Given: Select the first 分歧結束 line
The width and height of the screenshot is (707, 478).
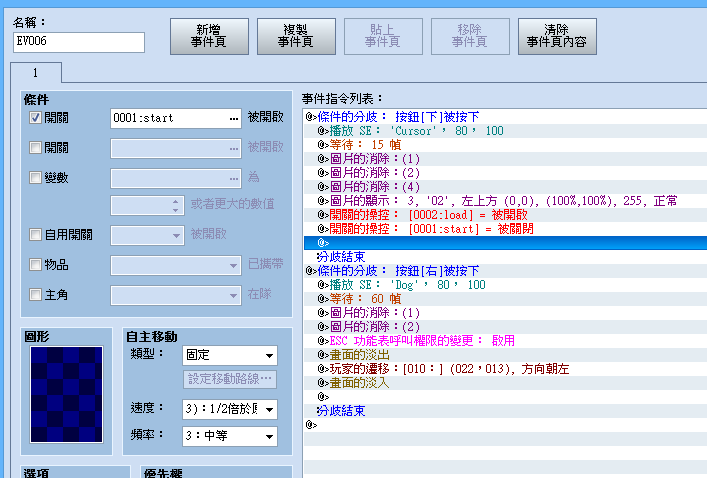Looking at the screenshot, I should tap(505, 257).
